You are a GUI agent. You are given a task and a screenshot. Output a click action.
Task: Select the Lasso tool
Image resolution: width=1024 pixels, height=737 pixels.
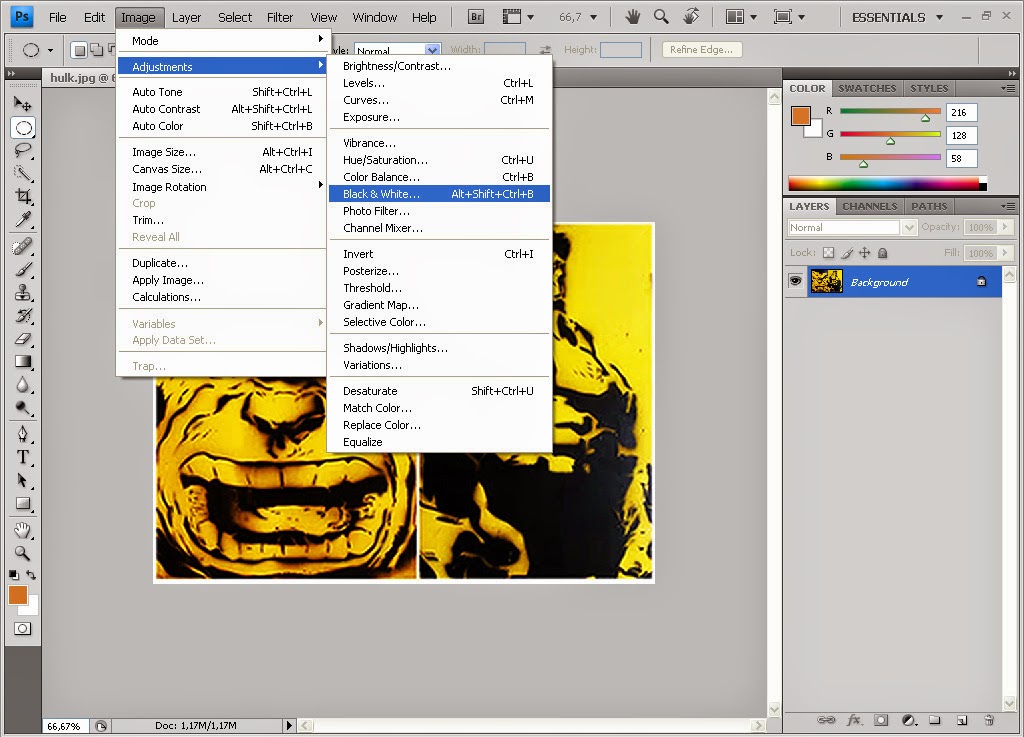tap(23, 150)
